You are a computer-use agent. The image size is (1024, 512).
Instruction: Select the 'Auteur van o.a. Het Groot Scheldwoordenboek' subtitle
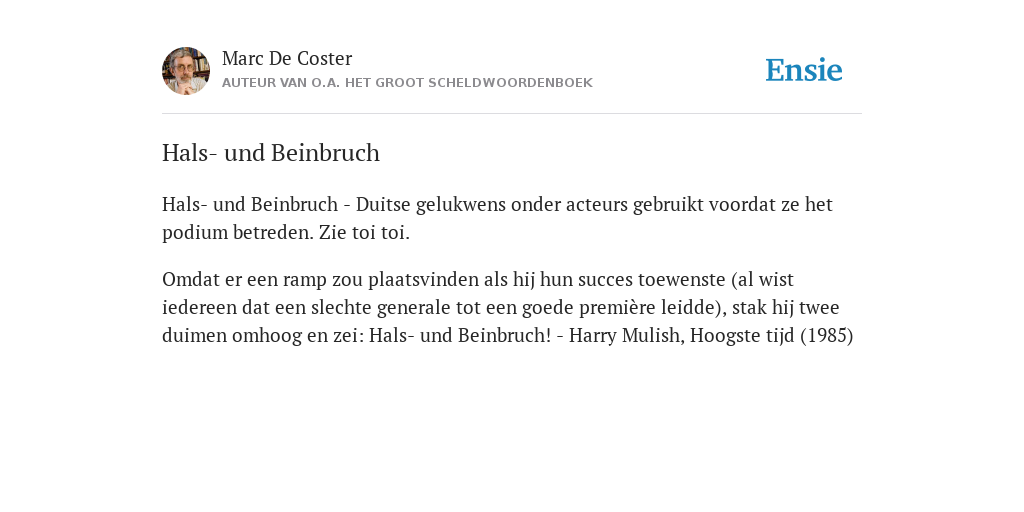[x=408, y=83]
